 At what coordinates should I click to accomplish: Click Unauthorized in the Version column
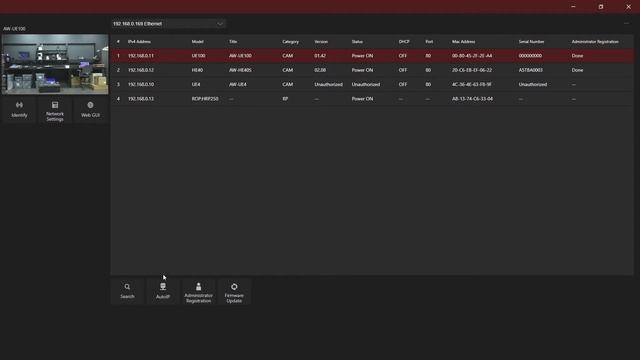pyautogui.click(x=328, y=84)
